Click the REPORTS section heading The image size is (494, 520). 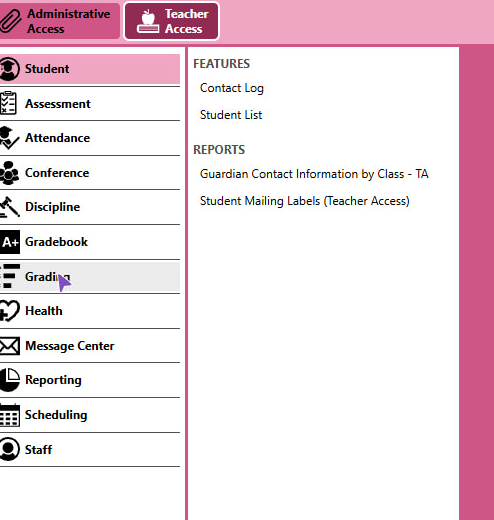click(219, 150)
